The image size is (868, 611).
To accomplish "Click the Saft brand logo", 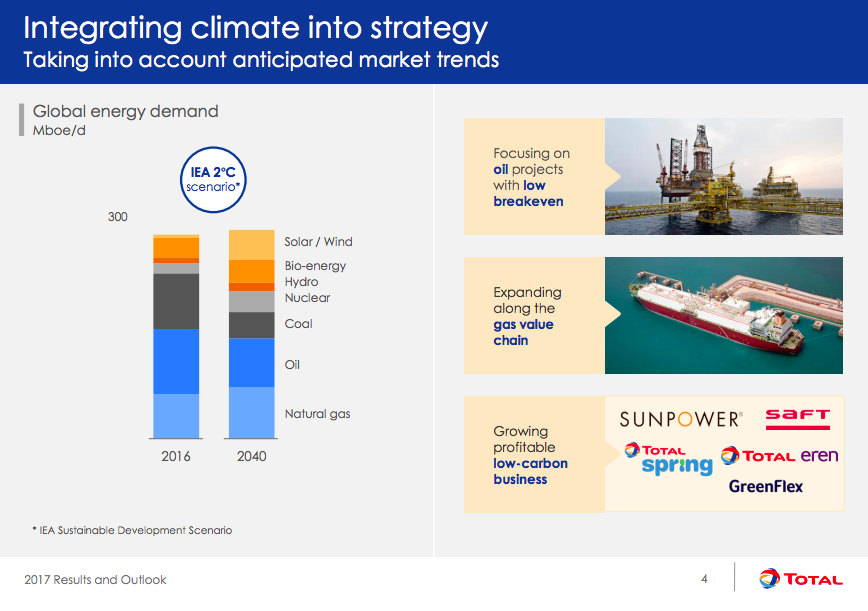I will click(797, 418).
